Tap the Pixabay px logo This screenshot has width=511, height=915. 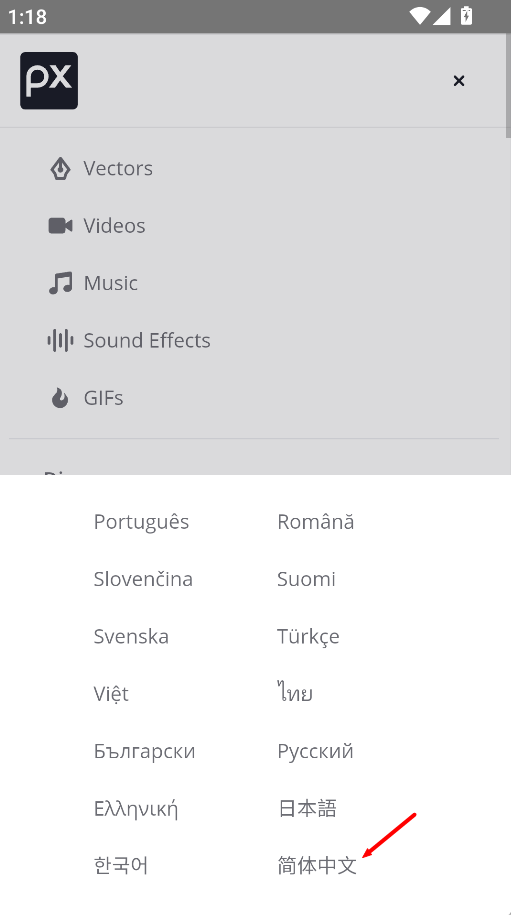pos(49,81)
